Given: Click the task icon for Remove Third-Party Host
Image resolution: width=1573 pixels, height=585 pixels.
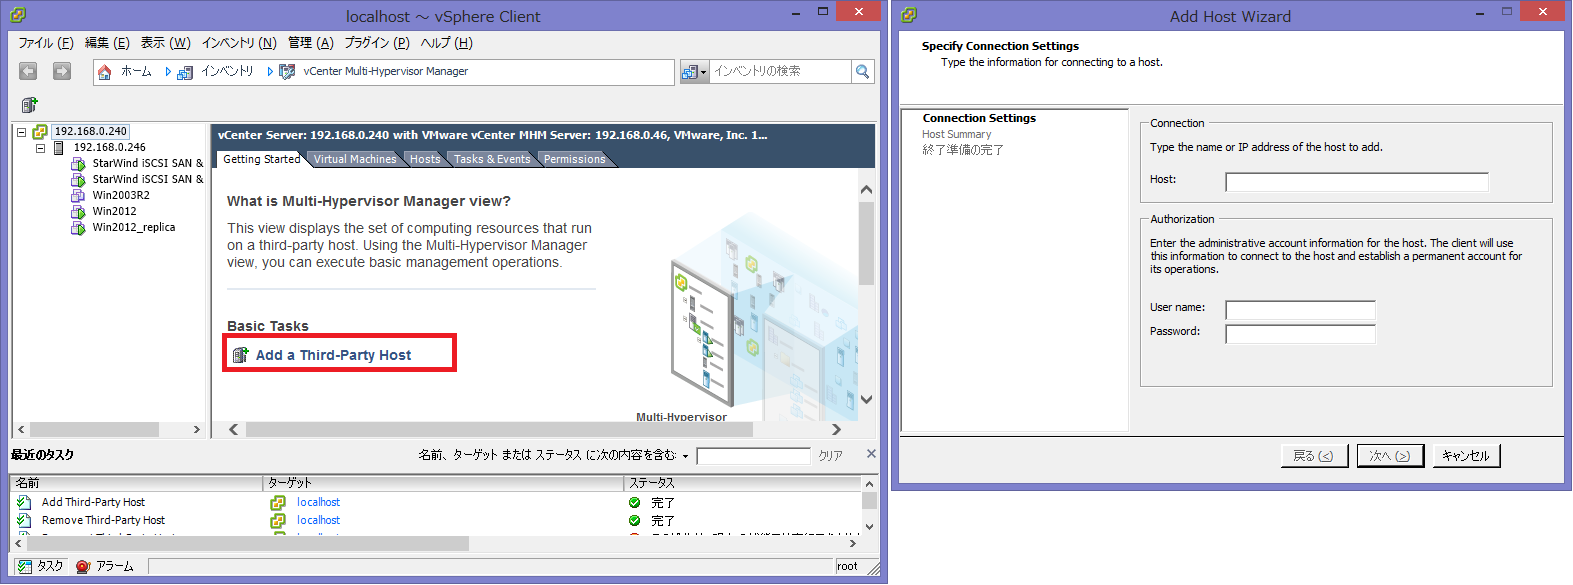Looking at the screenshot, I should click(24, 521).
